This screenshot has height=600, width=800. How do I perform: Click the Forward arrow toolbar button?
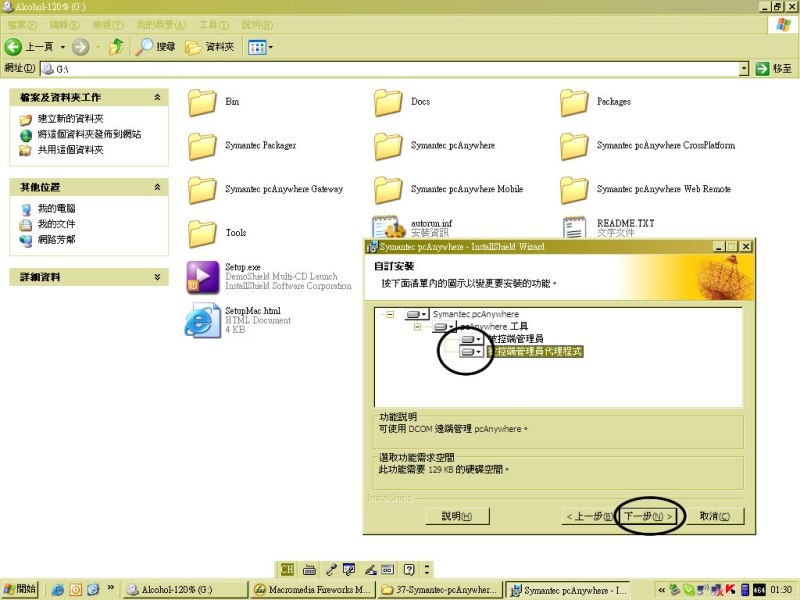click(x=80, y=47)
